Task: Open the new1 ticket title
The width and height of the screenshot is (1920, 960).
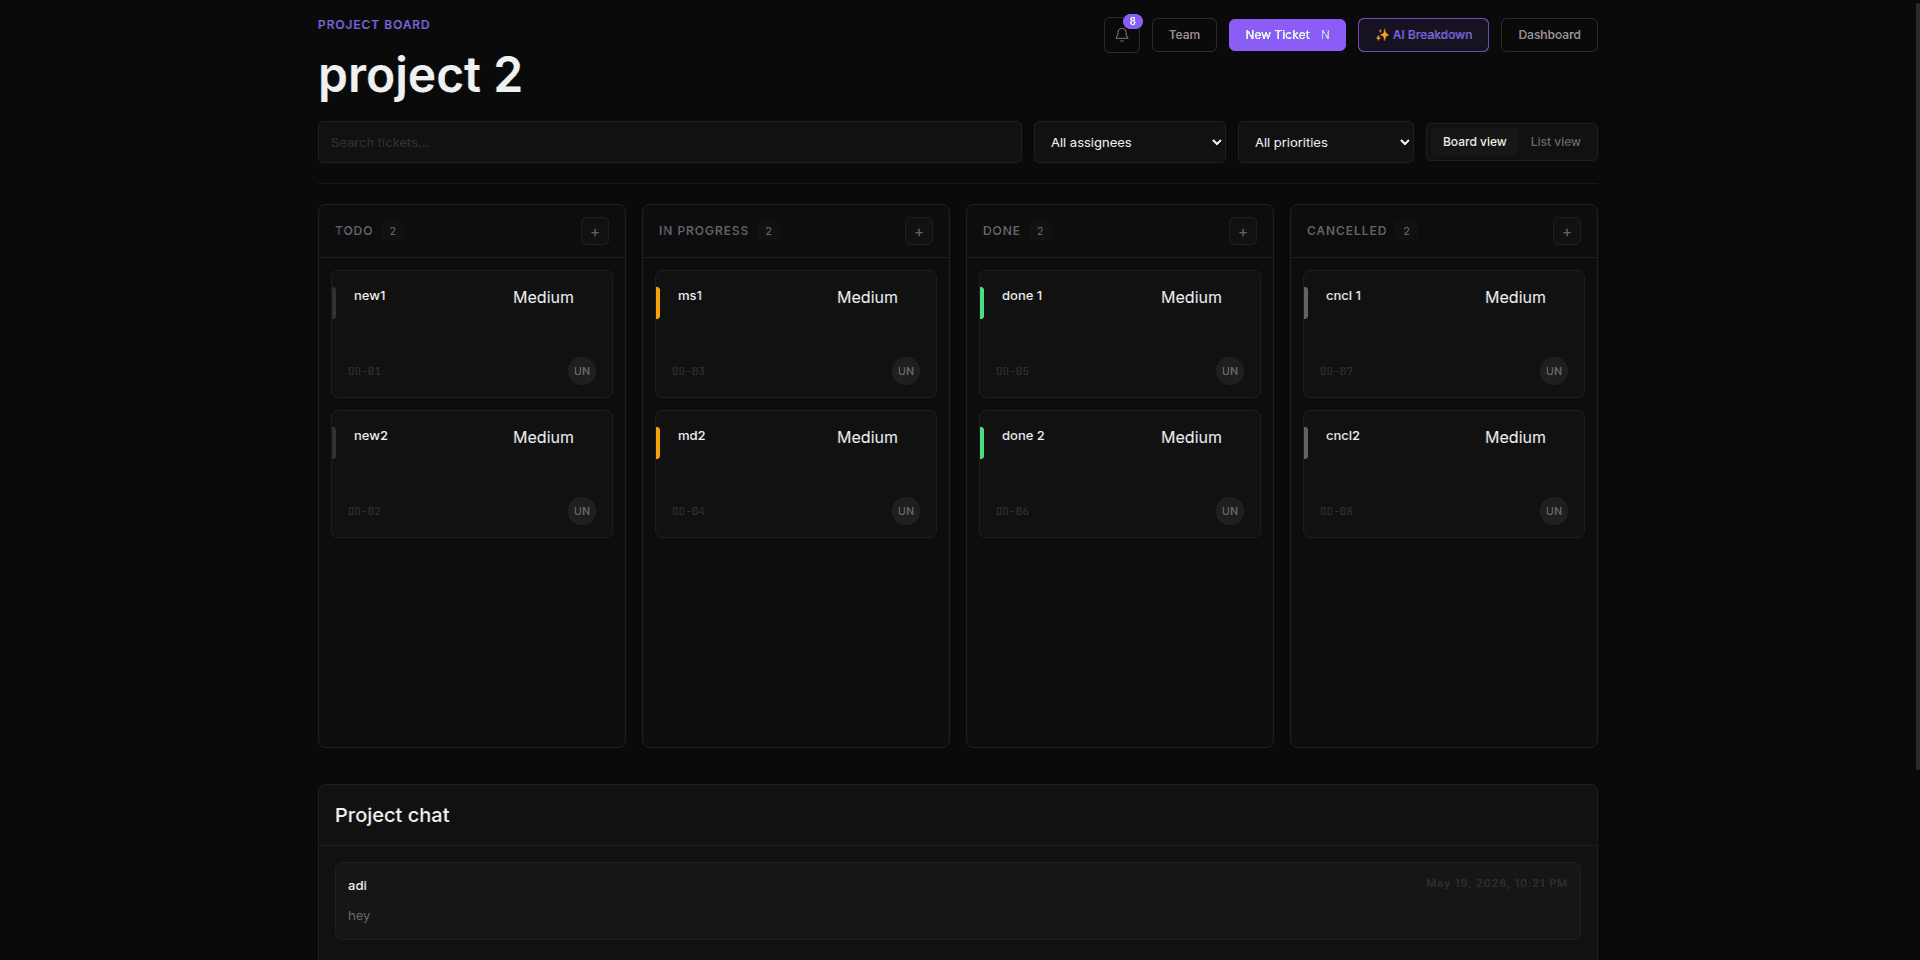Action: pyautogui.click(x=370, y=296)
